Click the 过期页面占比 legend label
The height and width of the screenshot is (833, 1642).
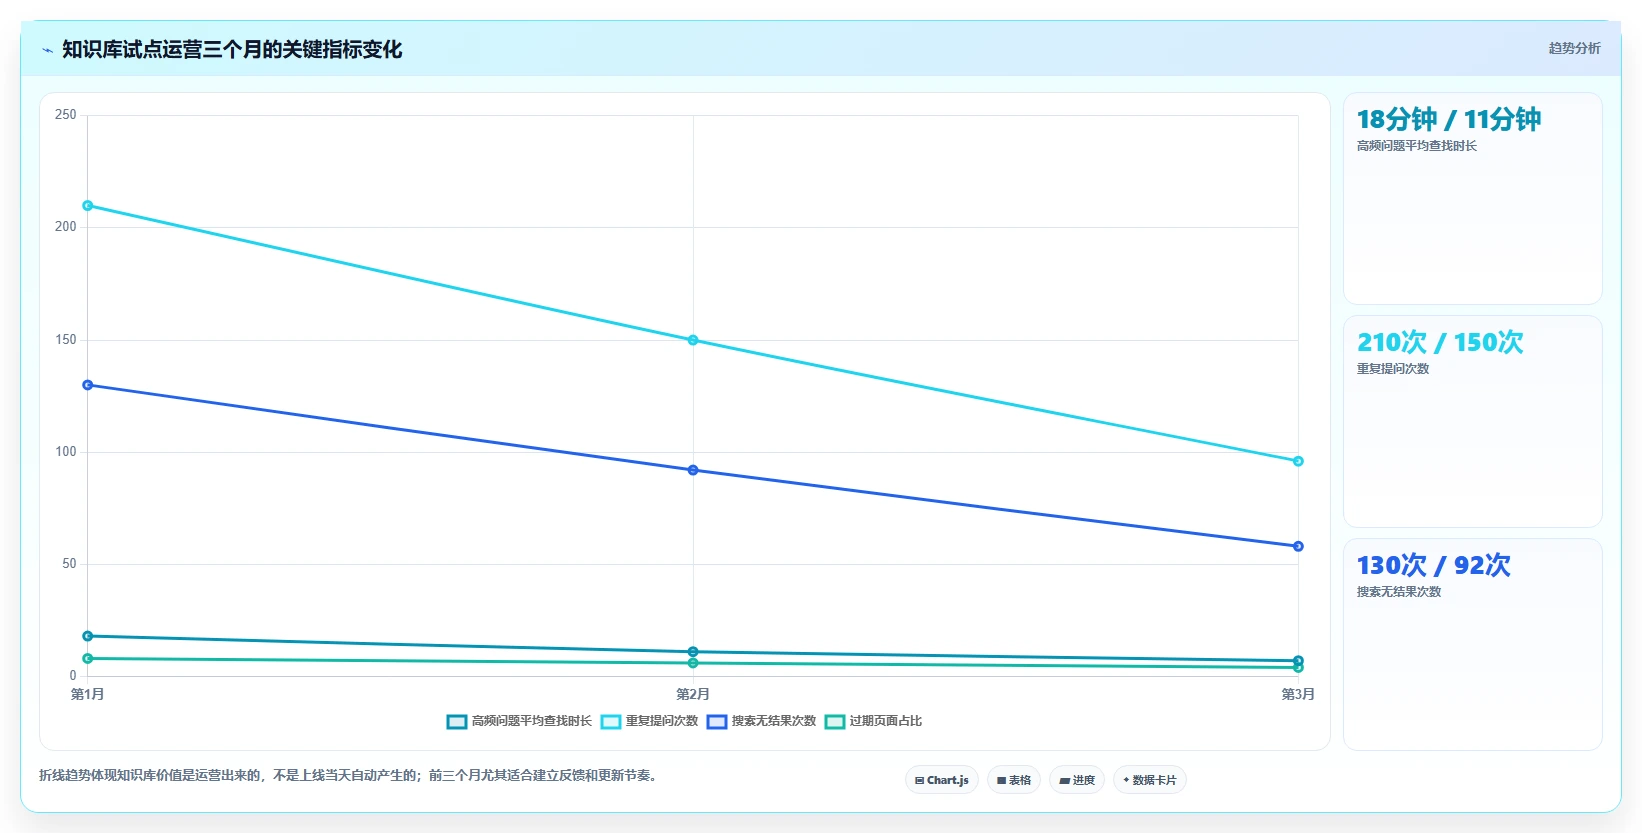886,721
